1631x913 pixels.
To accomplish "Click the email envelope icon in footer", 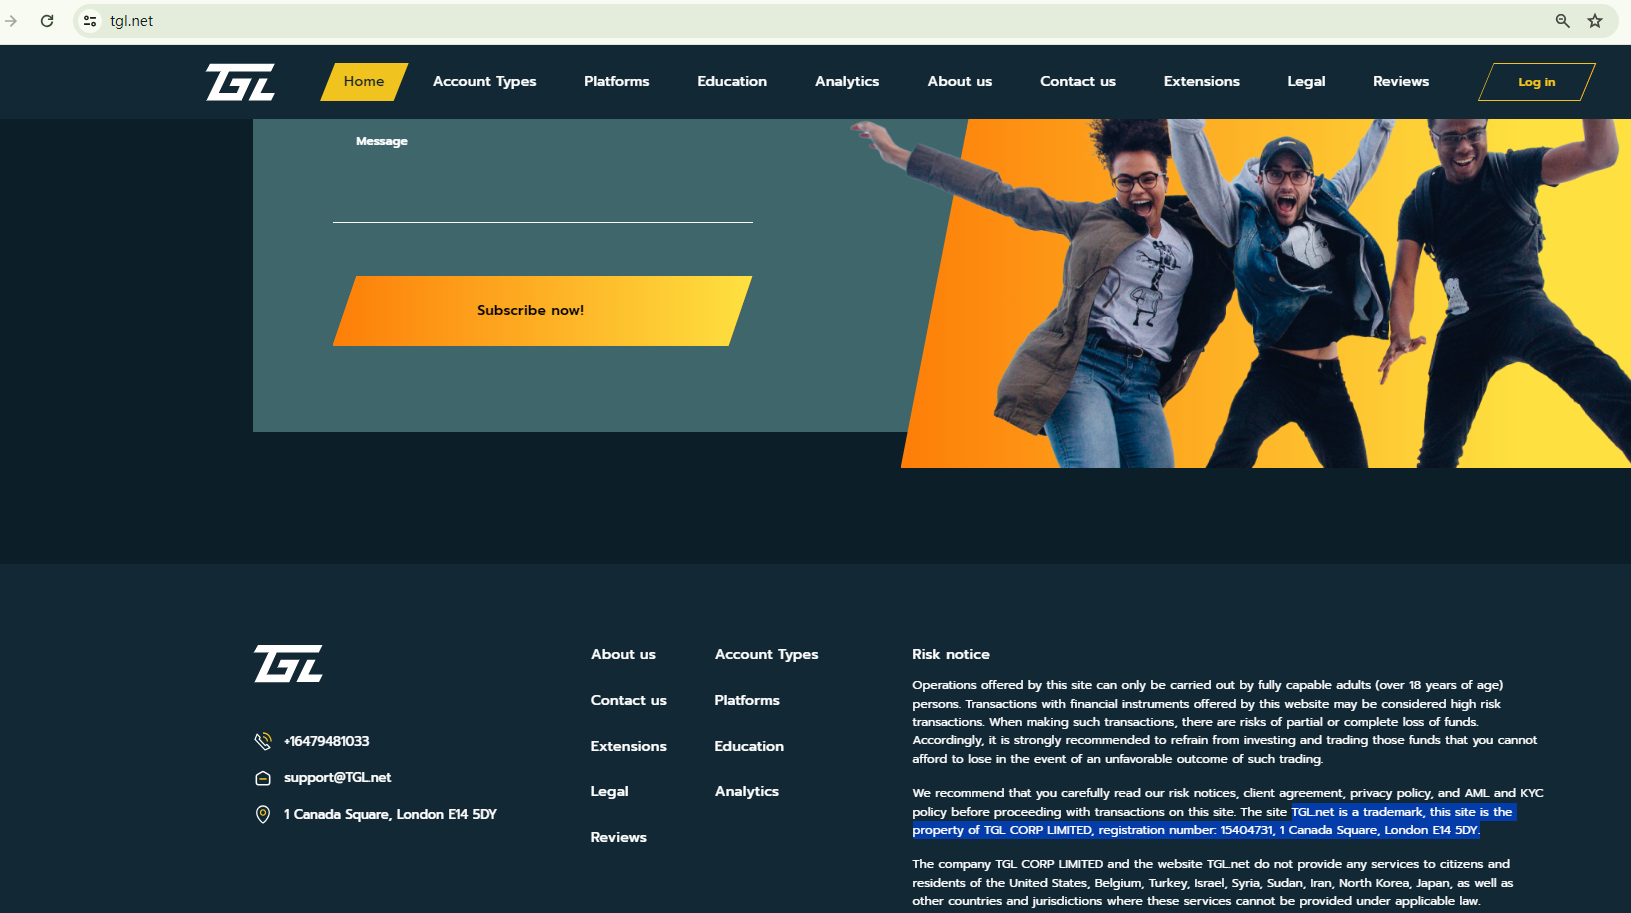I will tap(263, 778).
